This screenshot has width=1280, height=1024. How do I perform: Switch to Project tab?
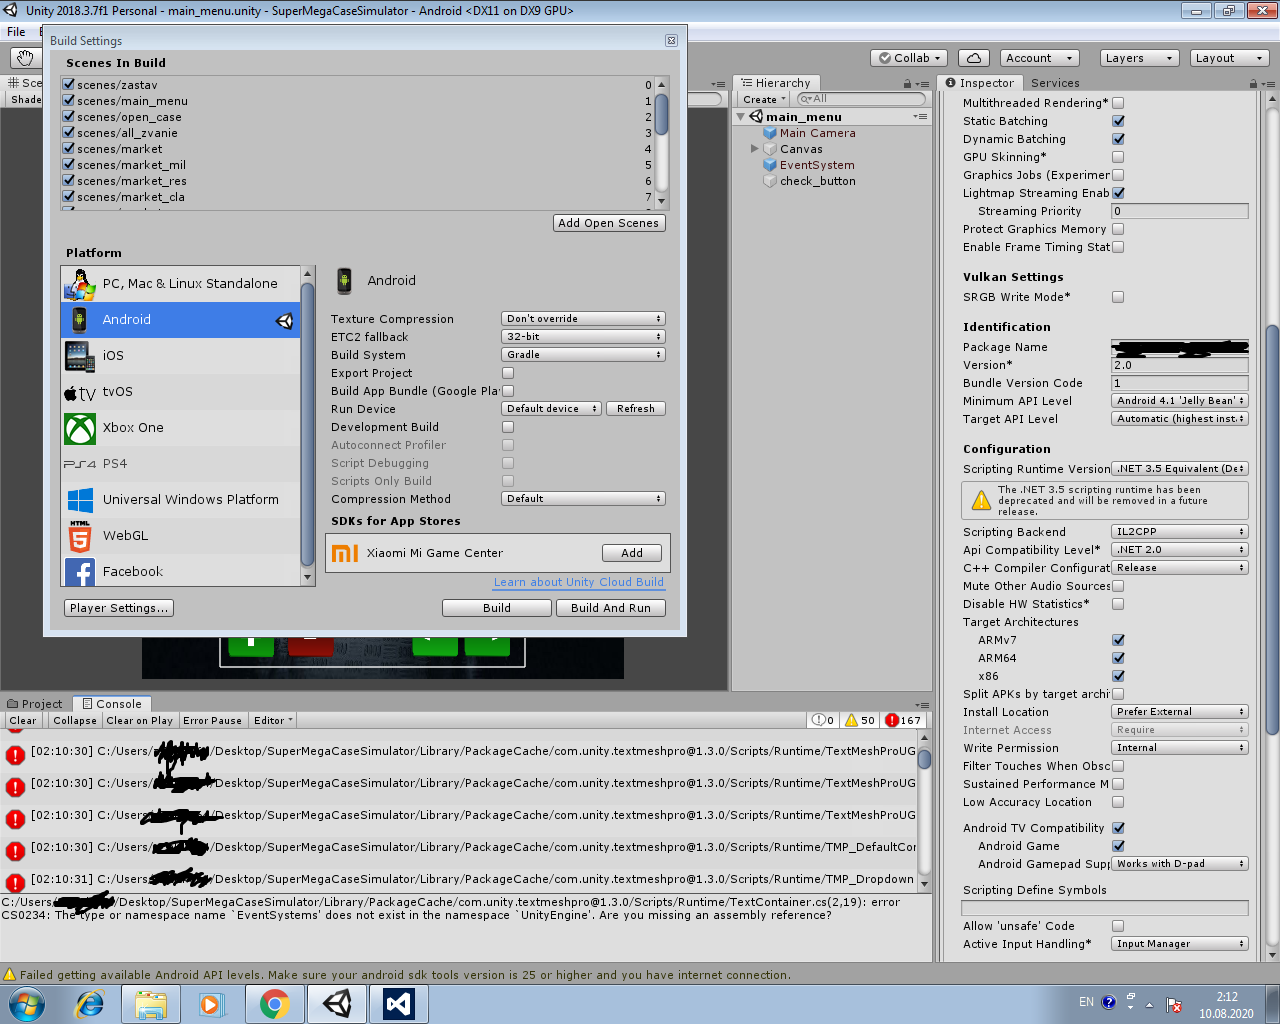click(x=35, y=704)
